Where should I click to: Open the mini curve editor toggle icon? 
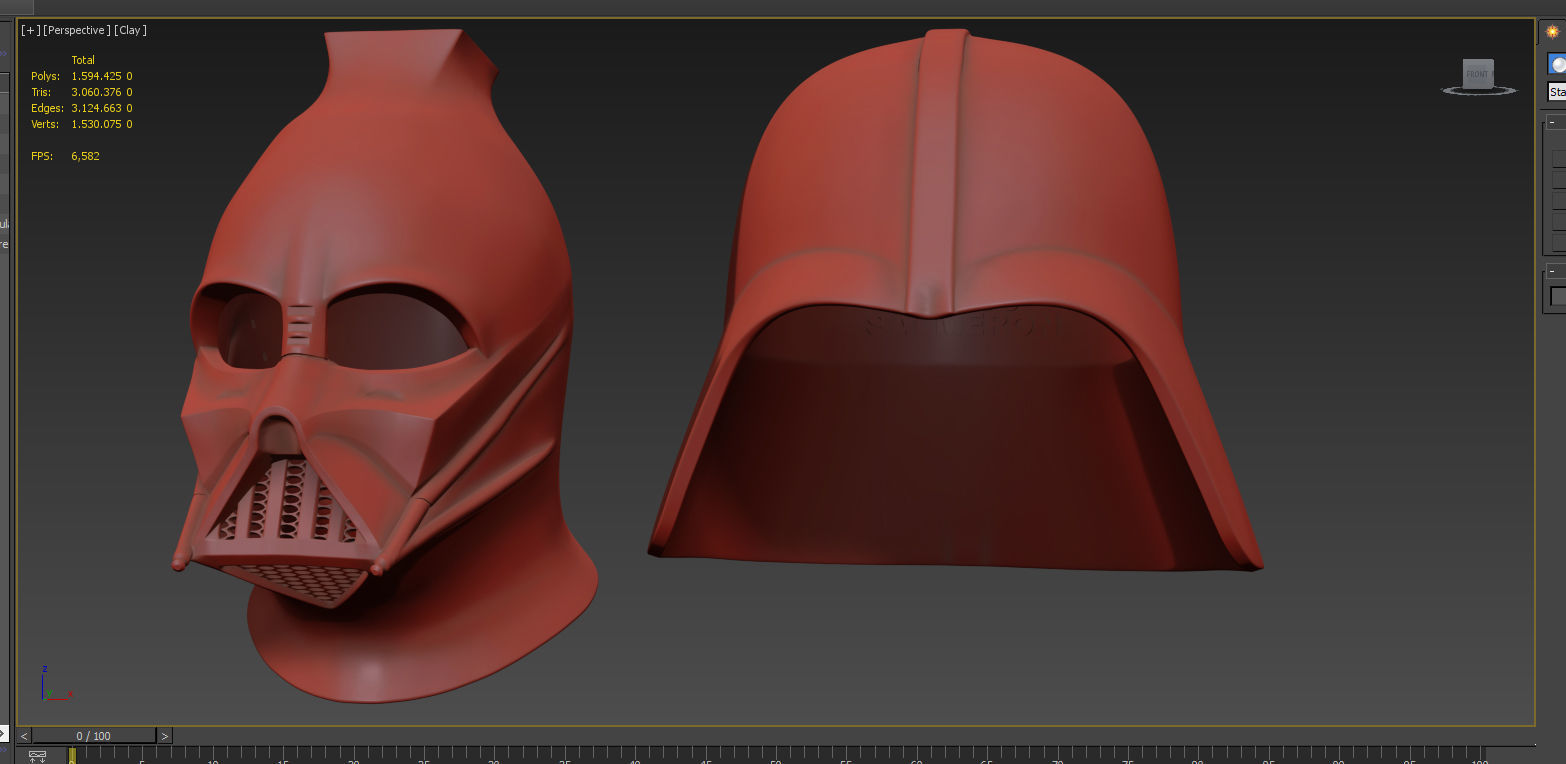38,756
